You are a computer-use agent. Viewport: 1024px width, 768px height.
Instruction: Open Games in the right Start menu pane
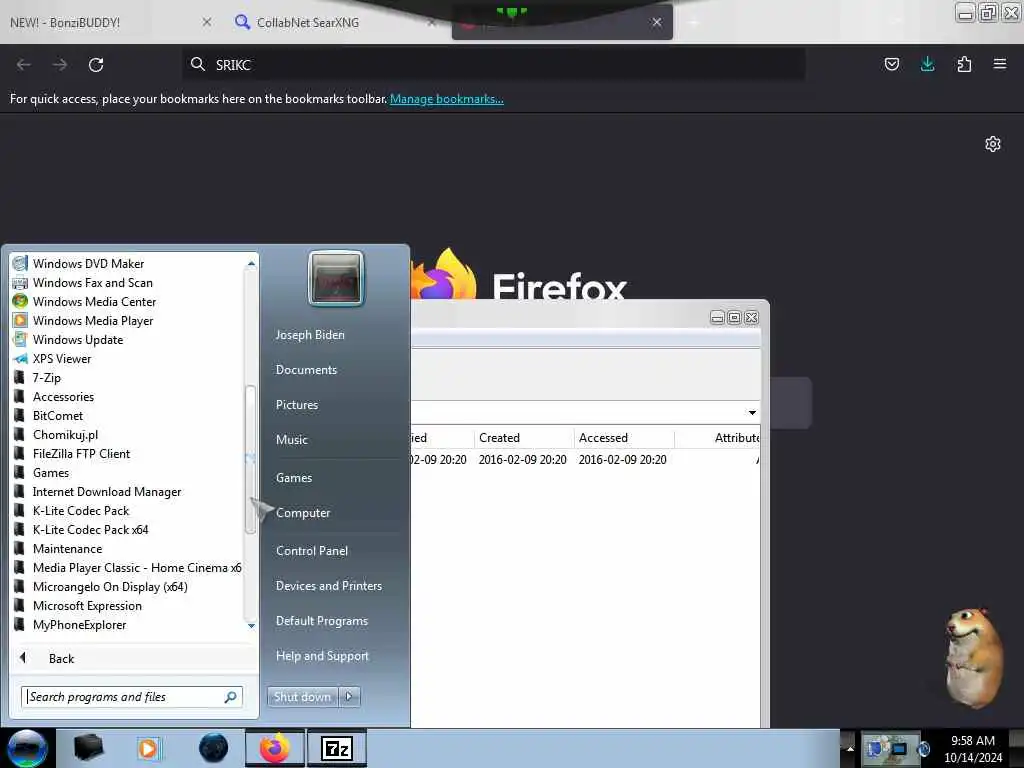pyautogui.click(x=294, y=478)
